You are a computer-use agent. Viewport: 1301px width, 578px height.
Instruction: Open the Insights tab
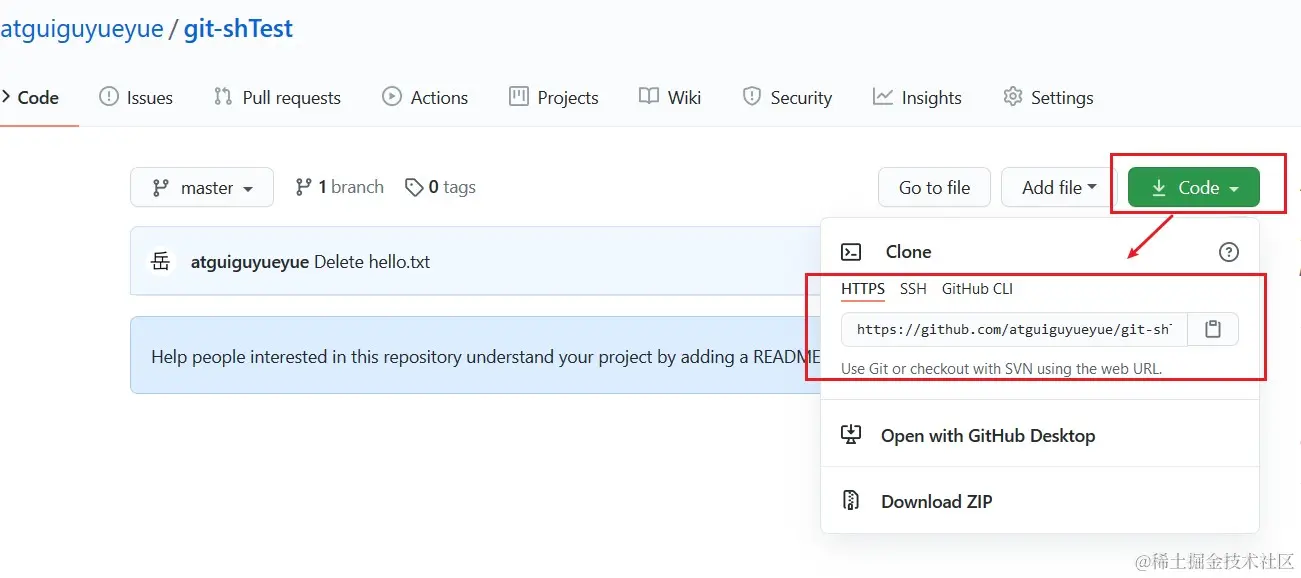coord(917,97)
